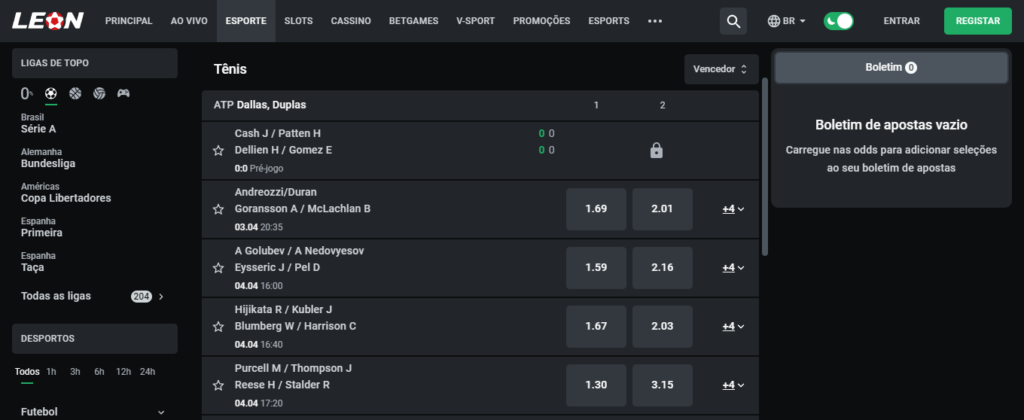Expand the Futebol sports section
Screen dimensions: 1024x420
161,411
